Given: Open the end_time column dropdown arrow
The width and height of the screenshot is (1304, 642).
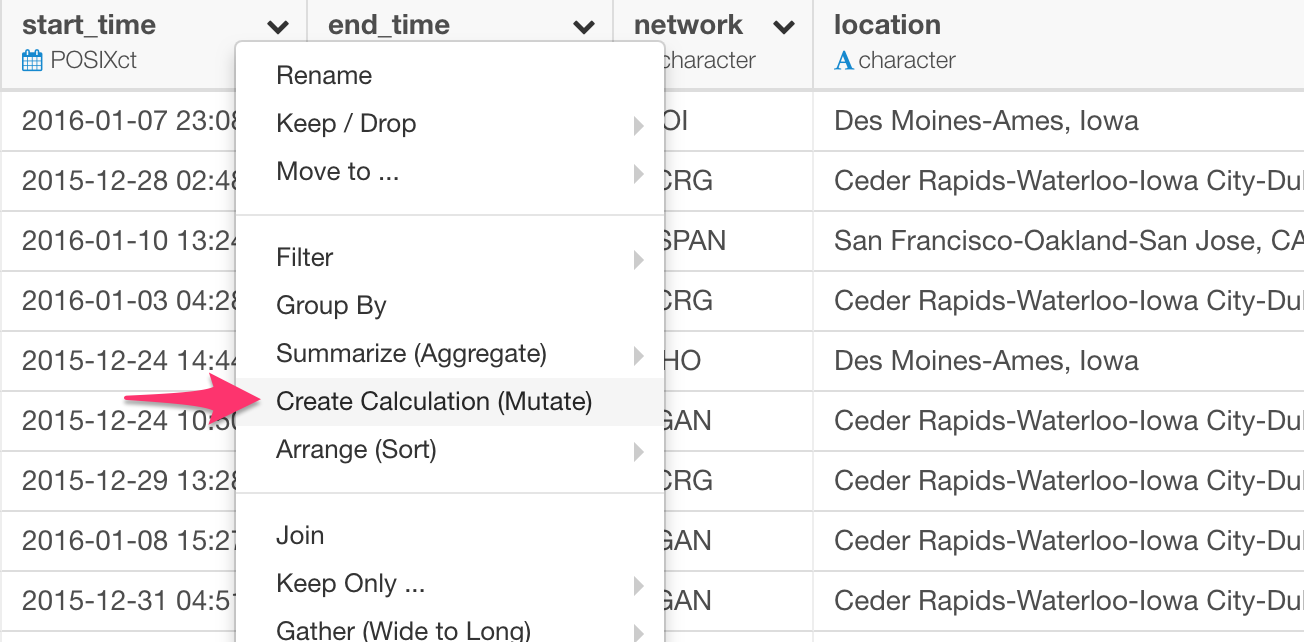Looking at the screenshot, I should coord(584,27).
